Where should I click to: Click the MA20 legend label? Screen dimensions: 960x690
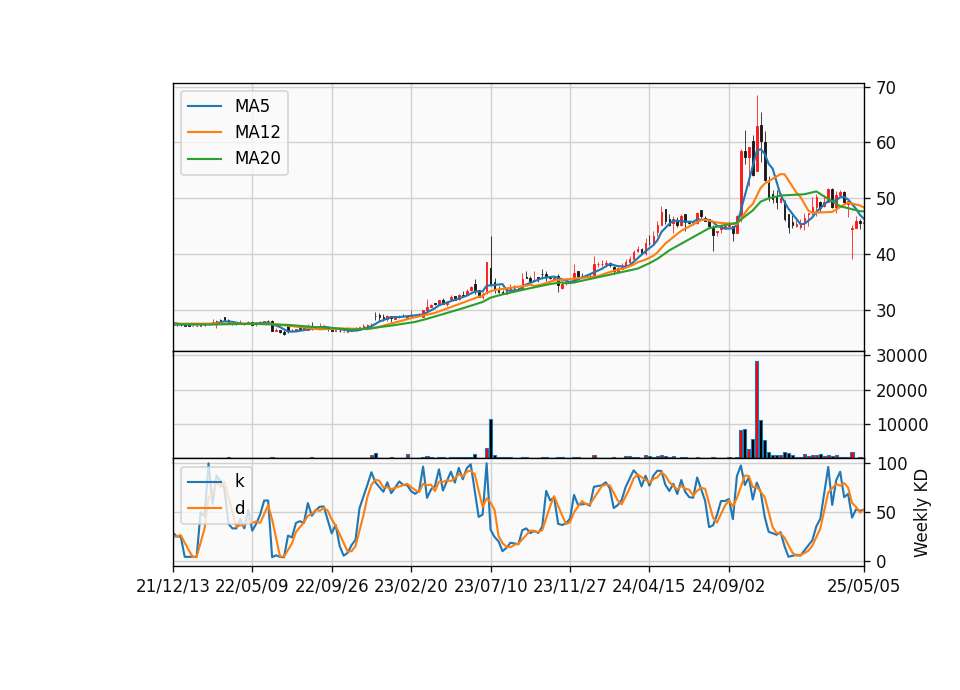[x=257, y=158]
